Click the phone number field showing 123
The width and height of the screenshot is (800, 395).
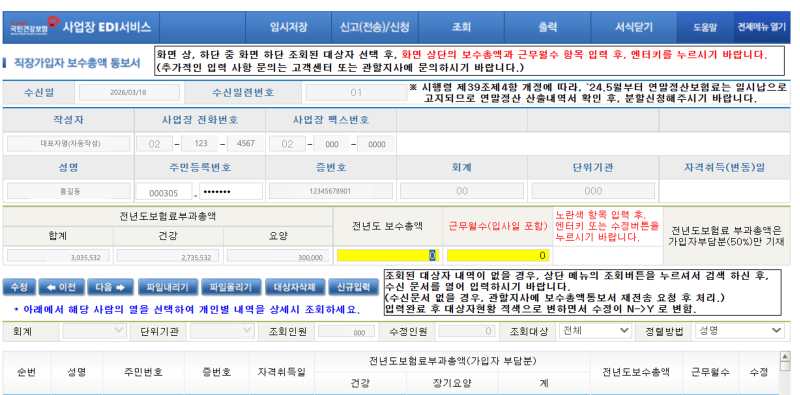coord(200,144)
